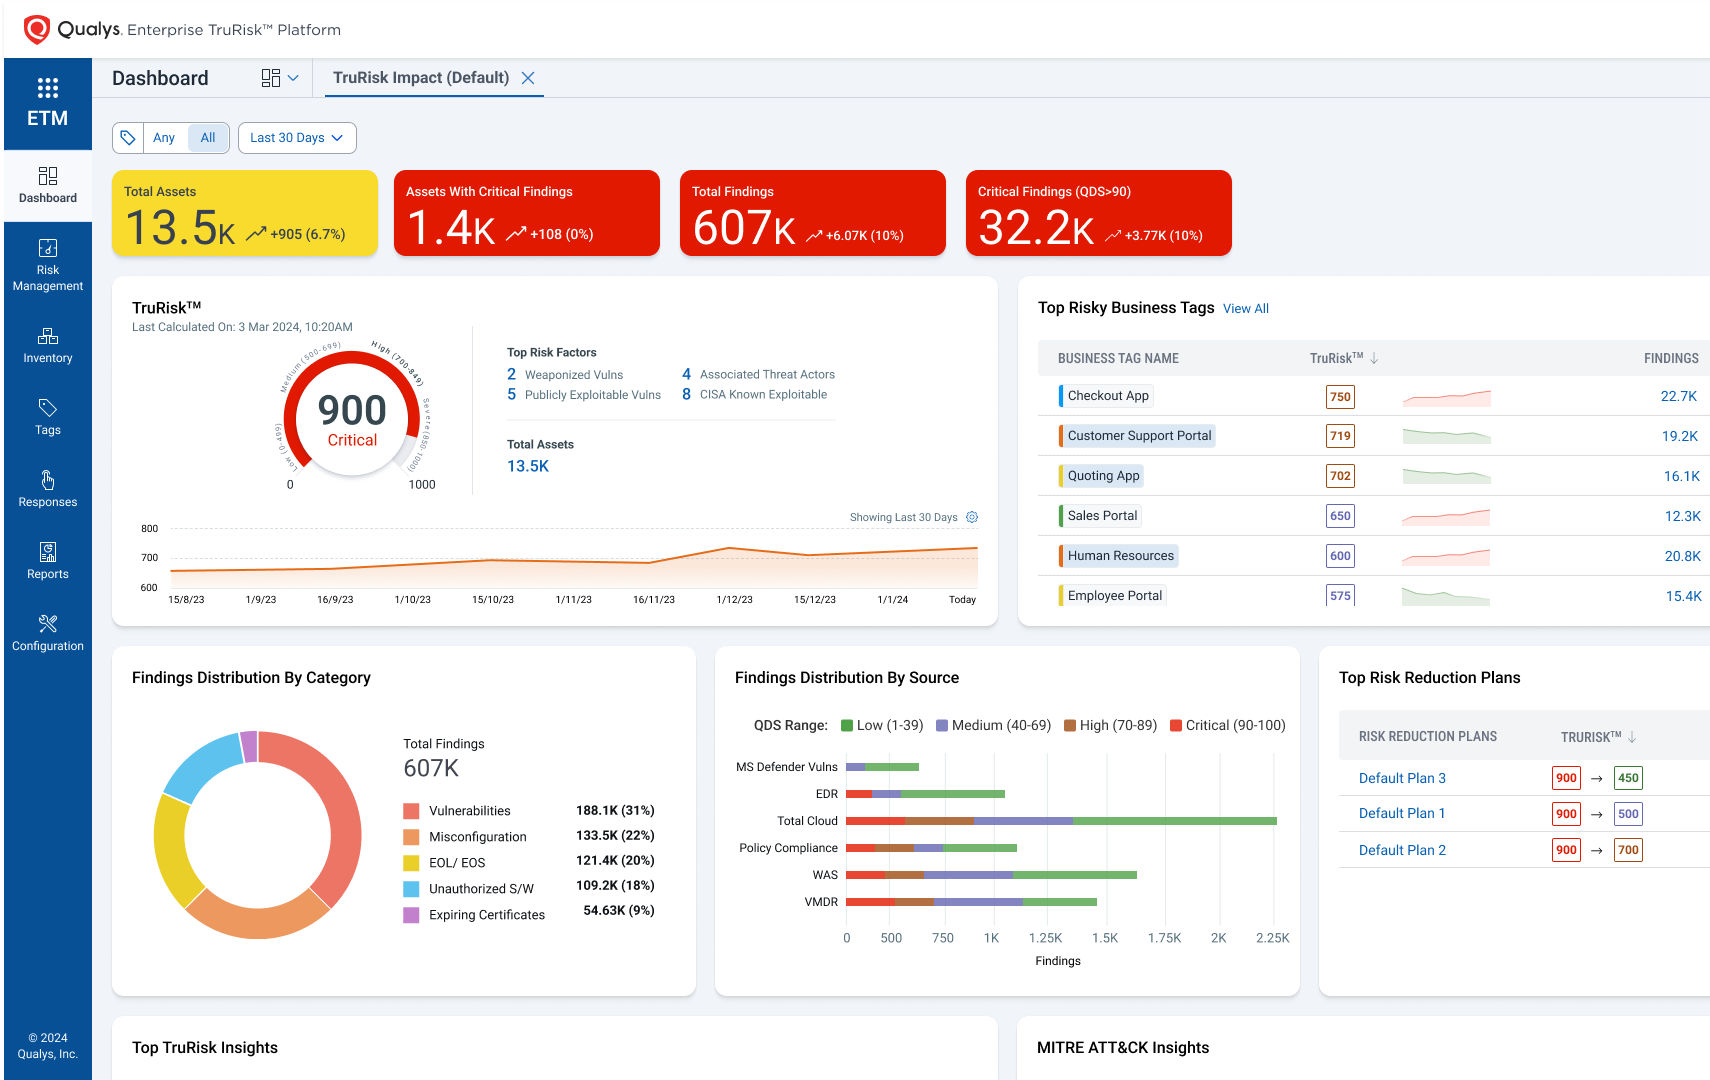Open Responses in sidebar
Viewport: 1710px width, 1080px height.
point(47,489)
